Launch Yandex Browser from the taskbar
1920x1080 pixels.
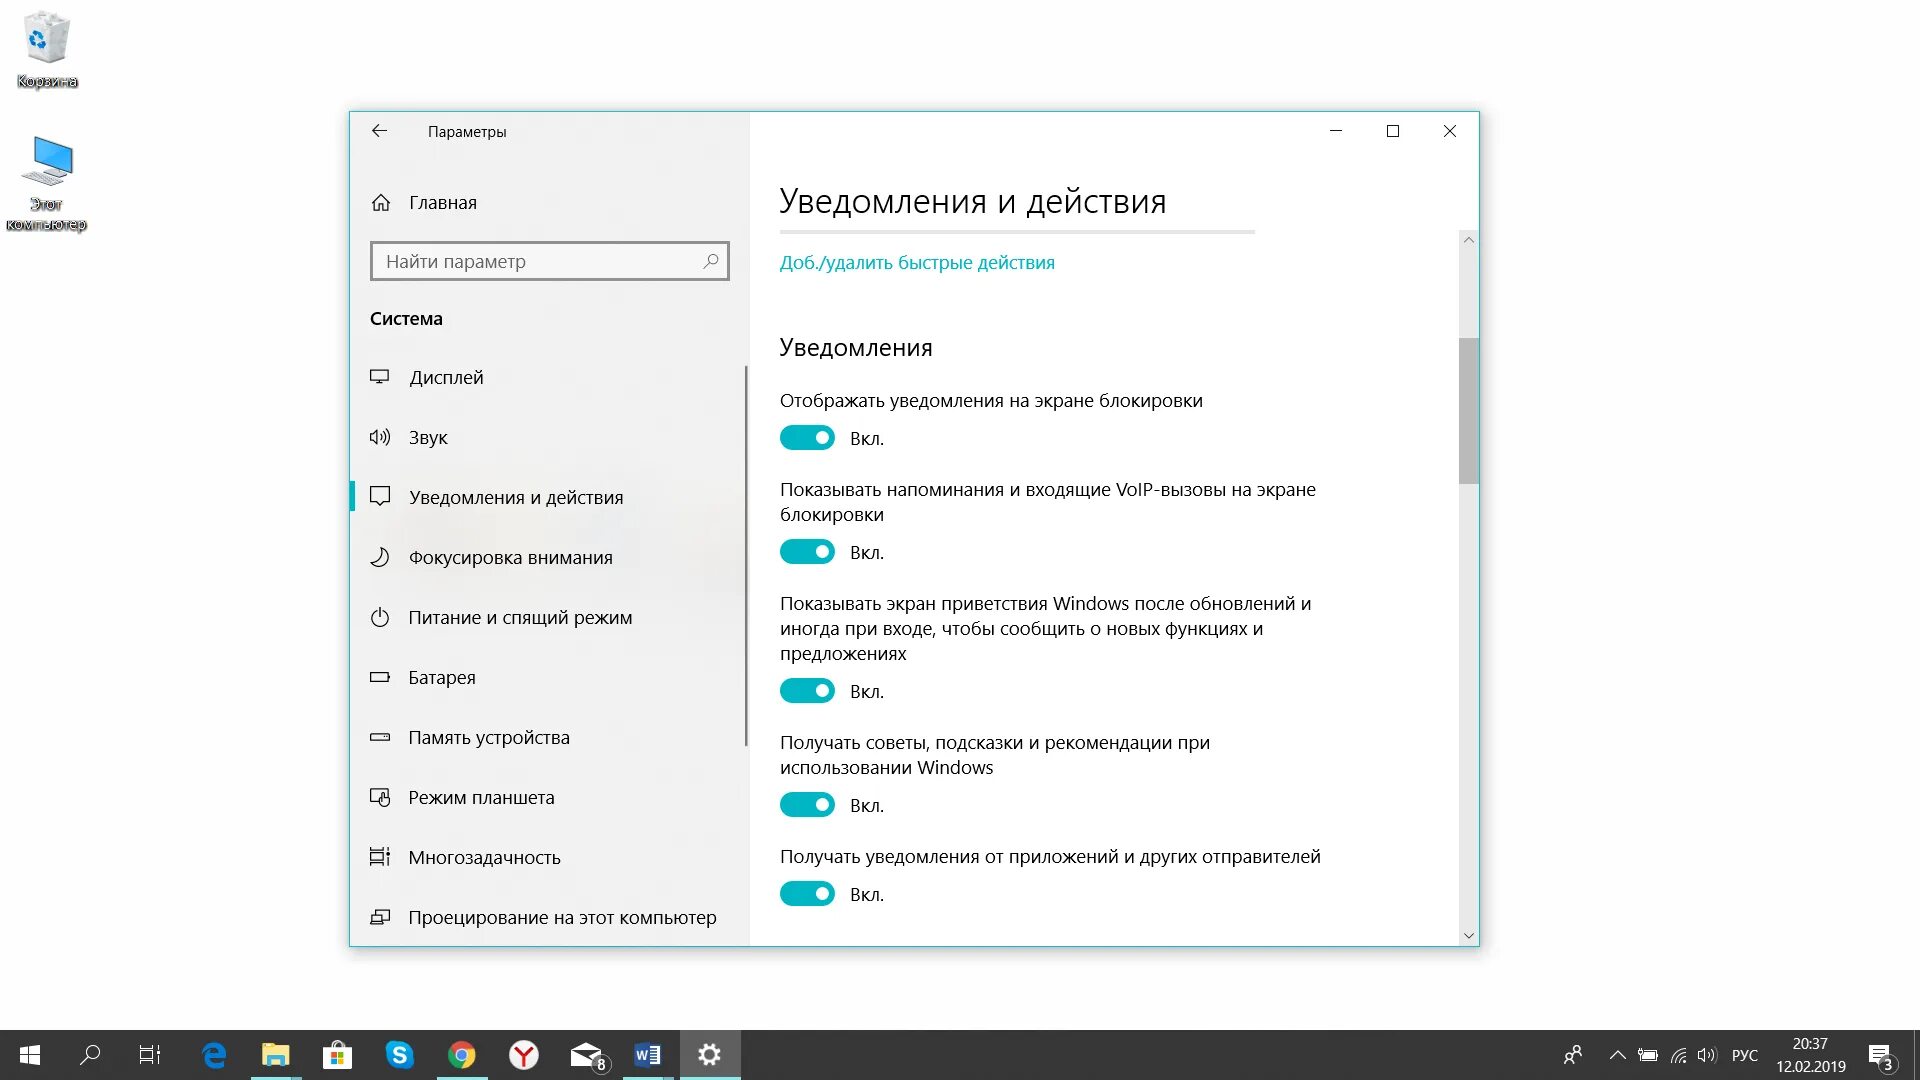524,1054
